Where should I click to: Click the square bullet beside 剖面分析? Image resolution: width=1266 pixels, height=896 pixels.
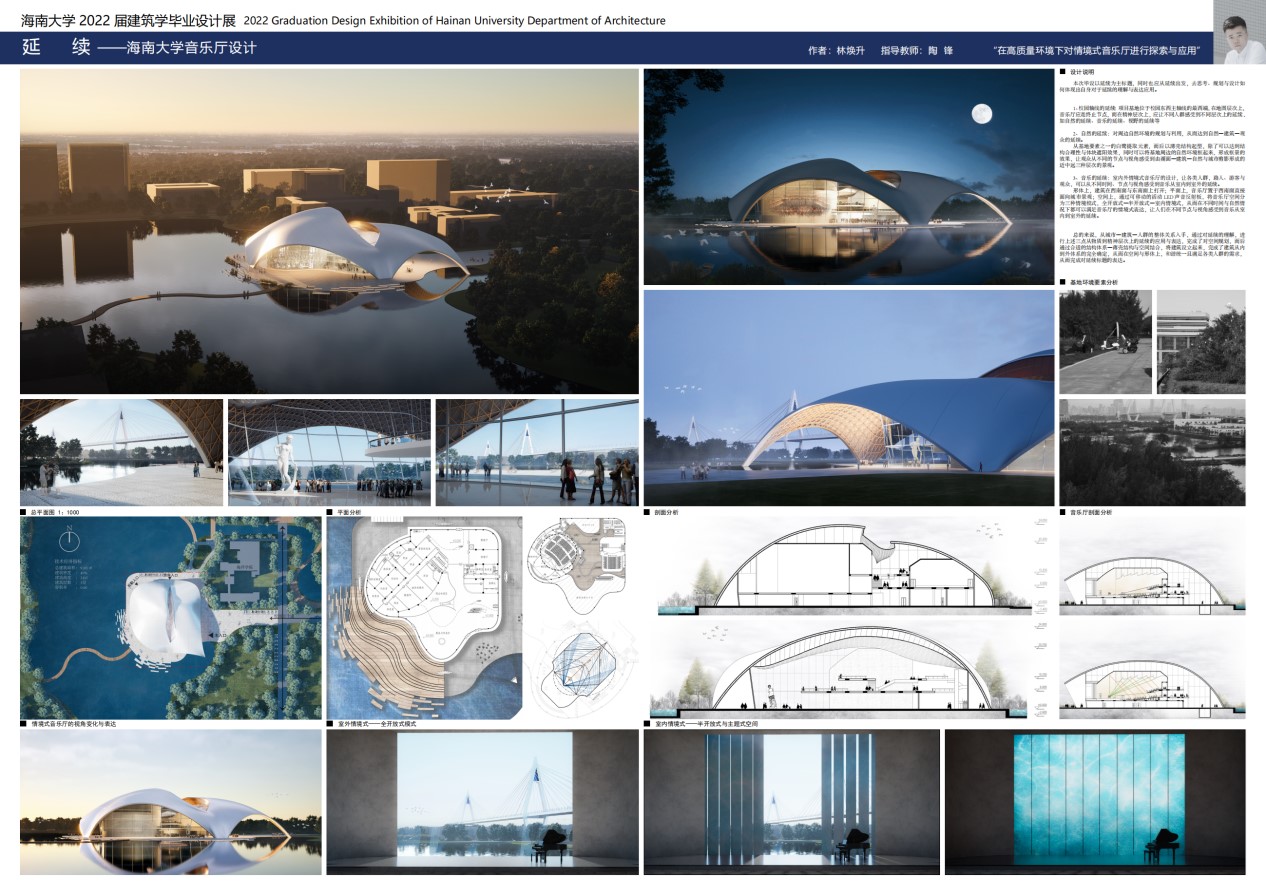click(x=647, y=512)
